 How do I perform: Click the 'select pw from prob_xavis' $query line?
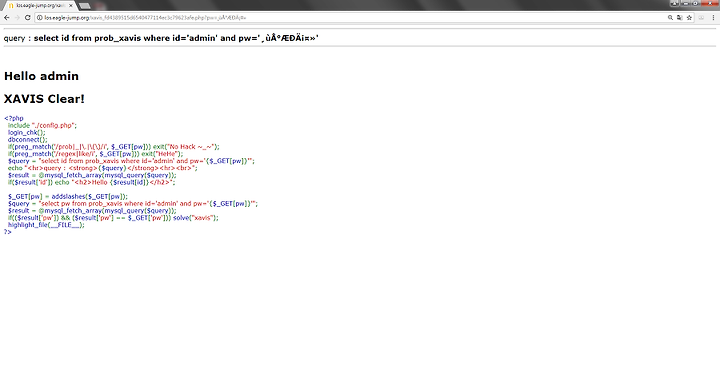tap(133, 203)
